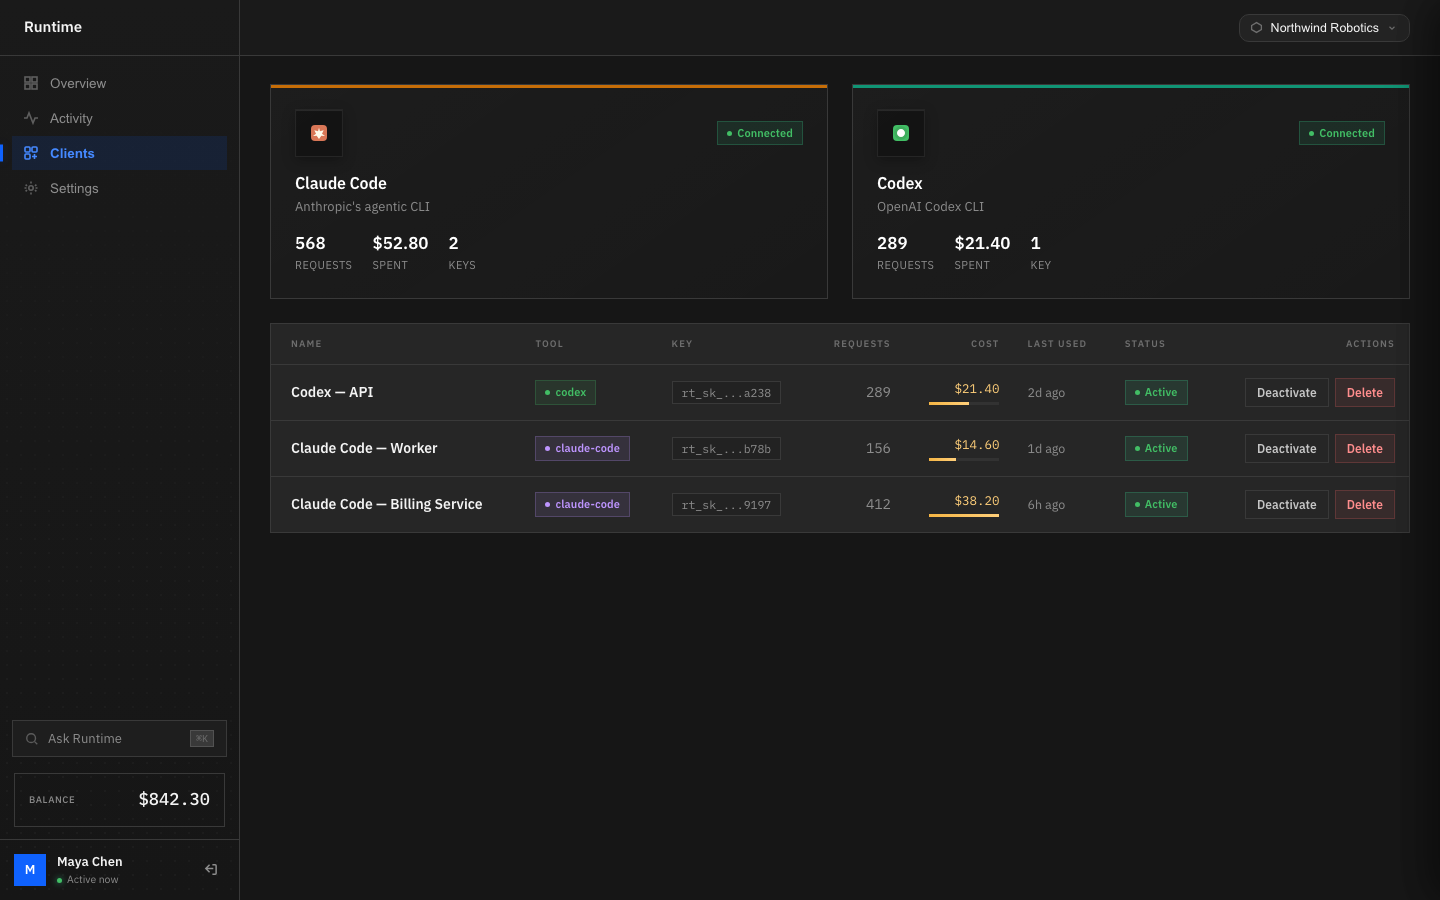This screenshot has height=900, width=1440.
Task: Click the REQUESTS column header
Action: point(862,344)
